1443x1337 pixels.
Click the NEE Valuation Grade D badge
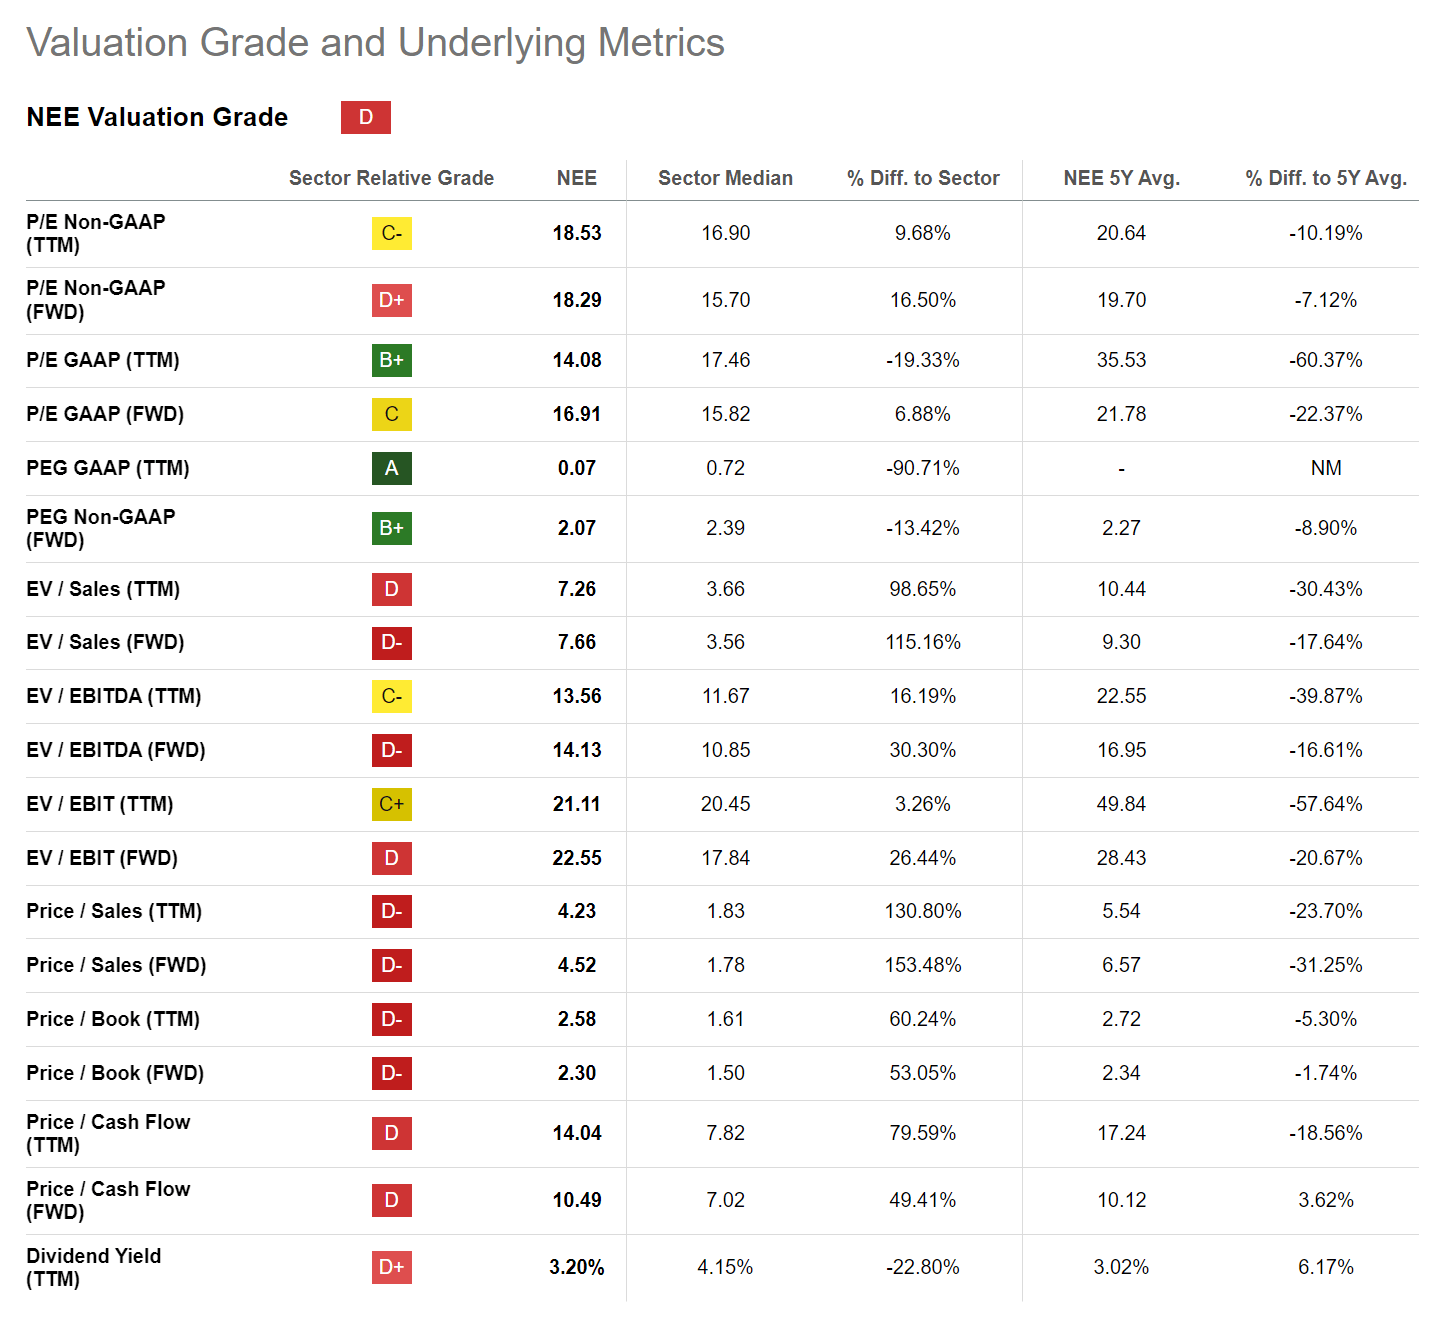(x=365, y=117)
